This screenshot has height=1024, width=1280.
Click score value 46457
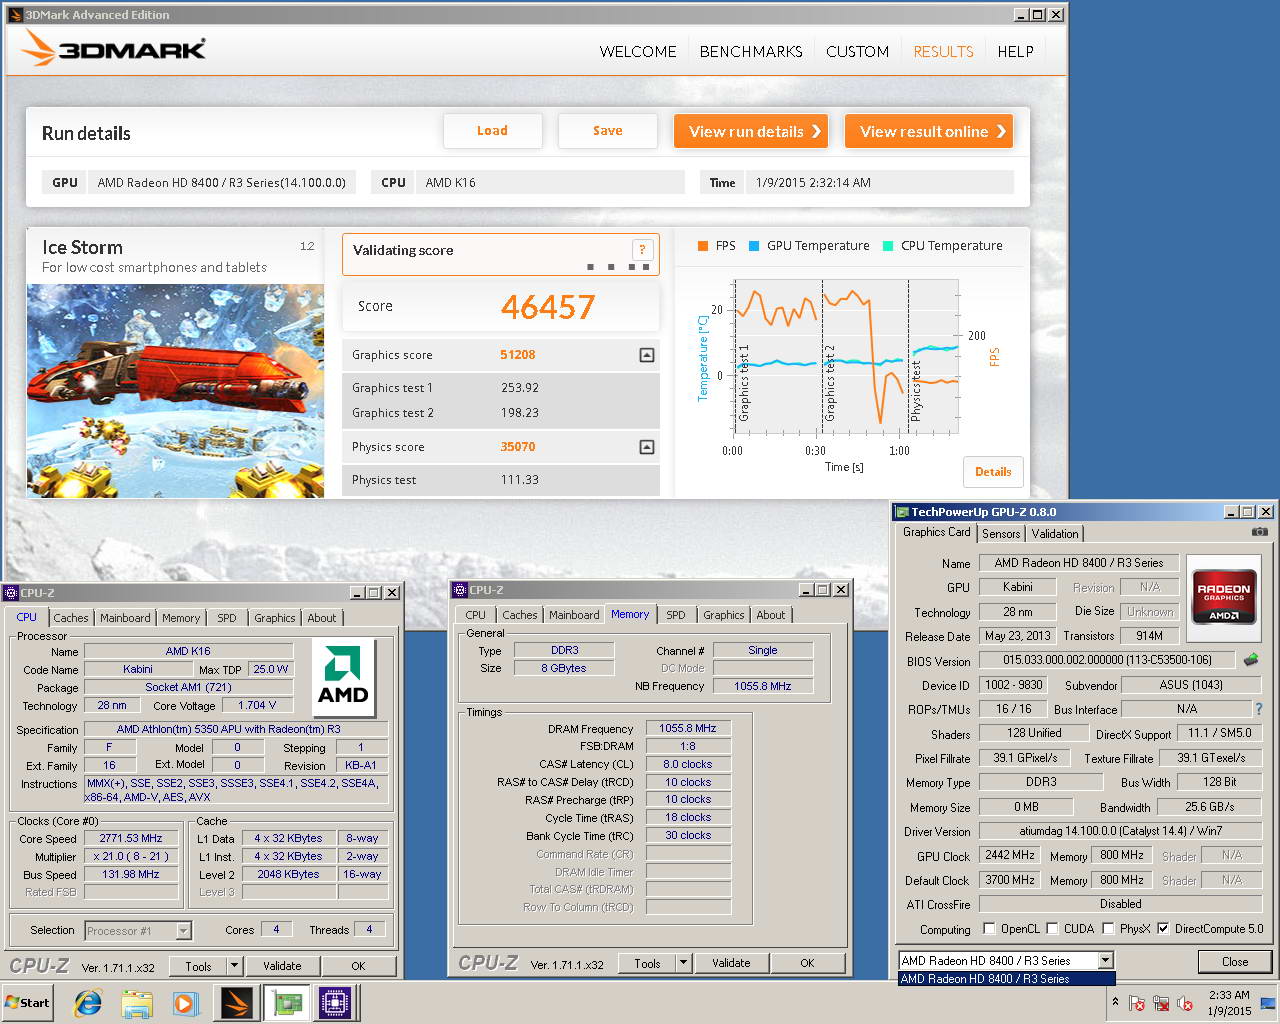click(548, 307)
